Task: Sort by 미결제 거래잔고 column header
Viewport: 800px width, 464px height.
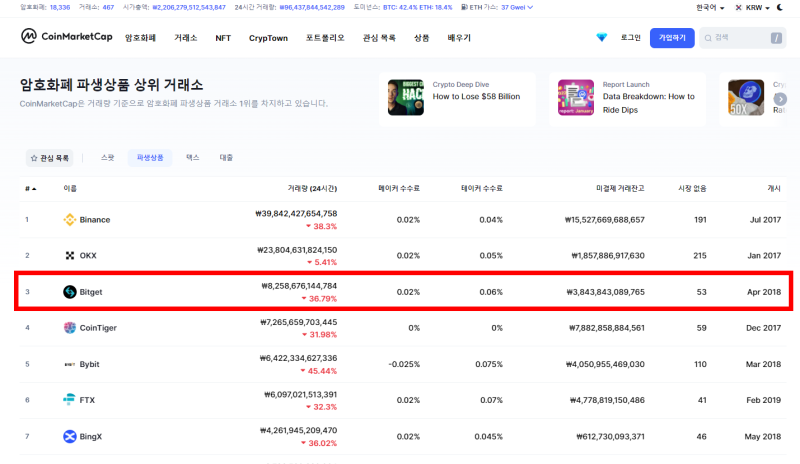Action: pos(620,188)
